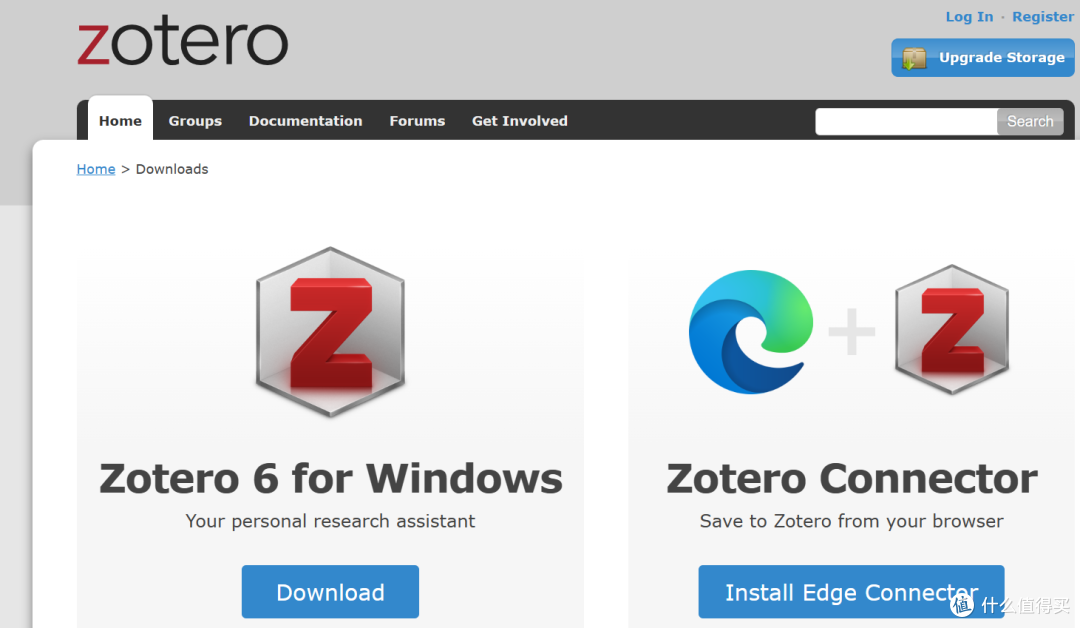1080x628 pixels.
Task: Click the Zotero logo in the header
Action: pyautogui.click(x=183, y=43)
